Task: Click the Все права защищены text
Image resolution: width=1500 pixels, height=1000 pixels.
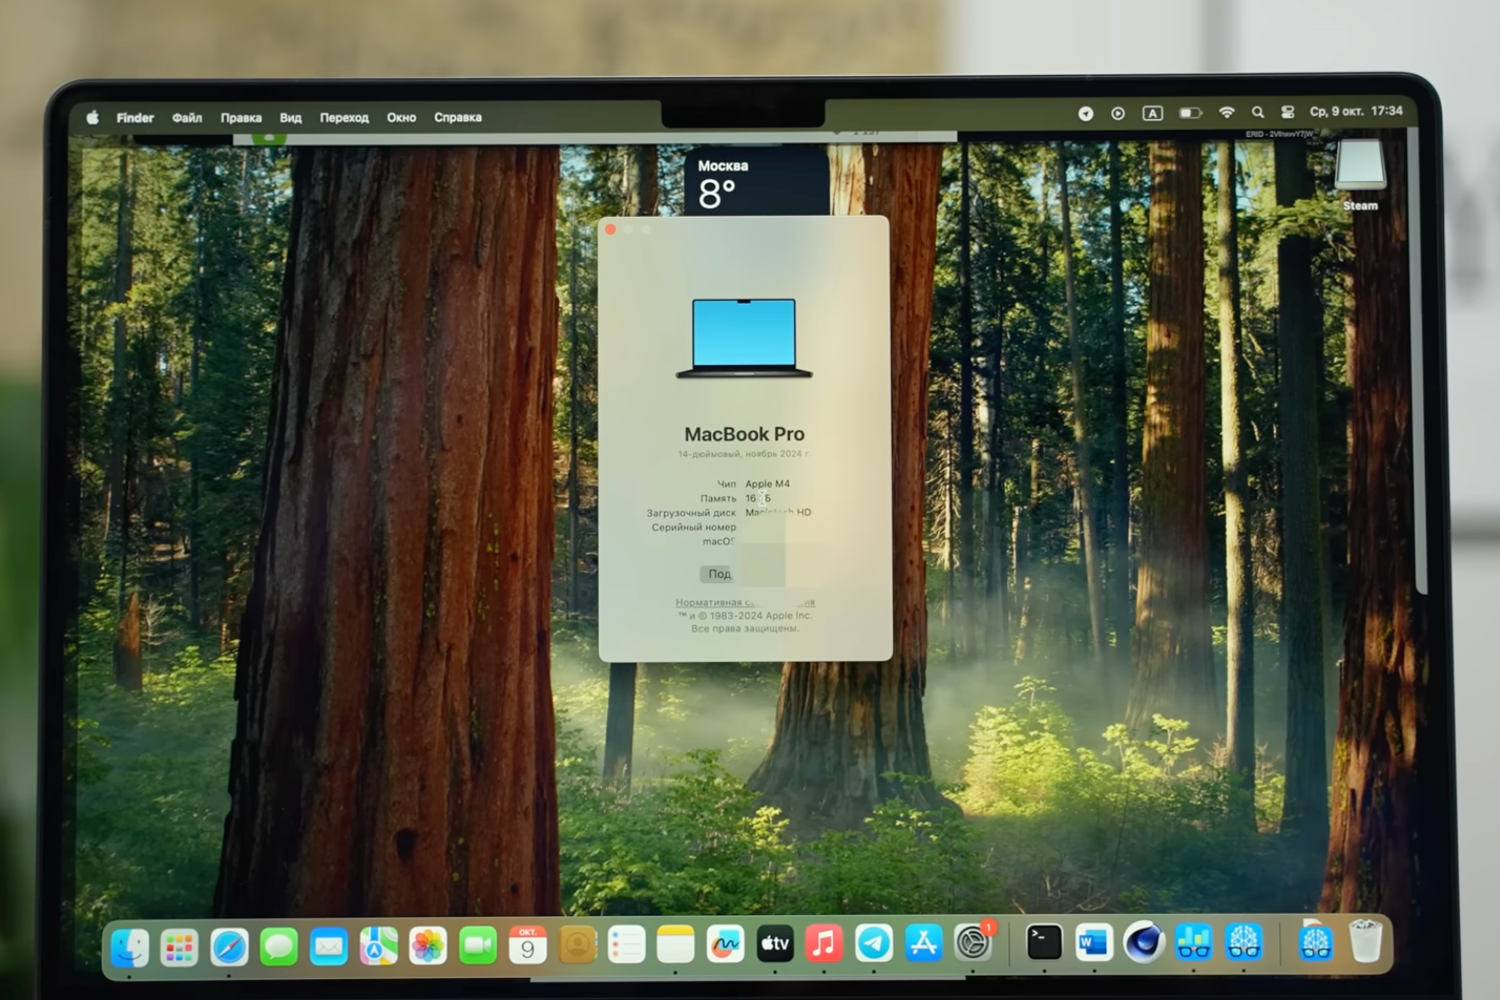Action: 745,629
